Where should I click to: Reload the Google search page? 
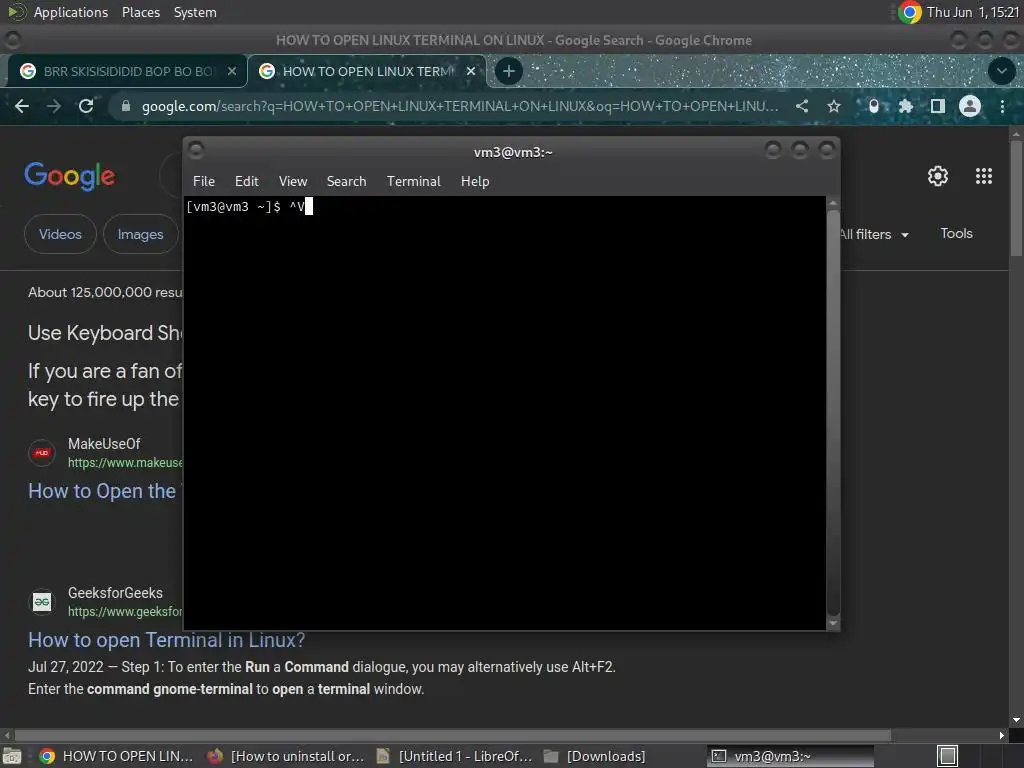tap(86, 106)
